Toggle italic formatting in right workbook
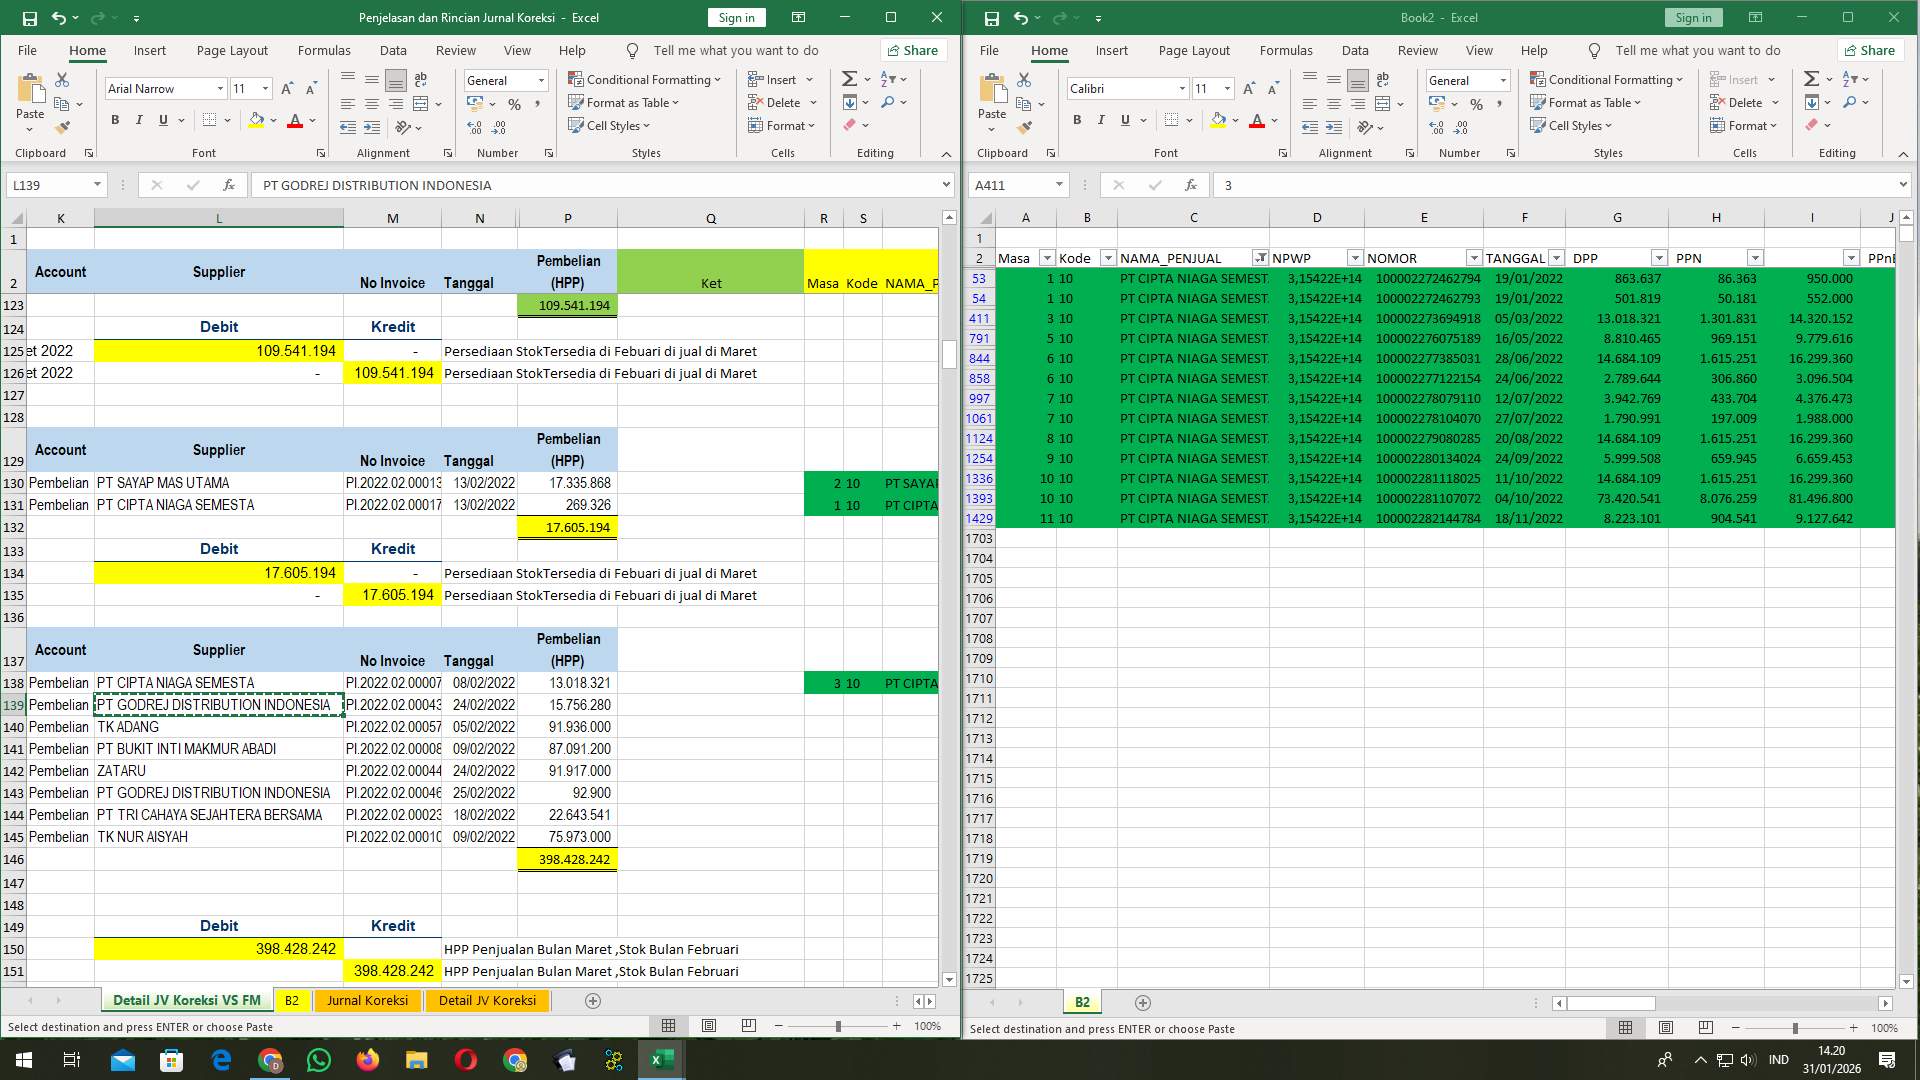 [x=1100, y=119]
